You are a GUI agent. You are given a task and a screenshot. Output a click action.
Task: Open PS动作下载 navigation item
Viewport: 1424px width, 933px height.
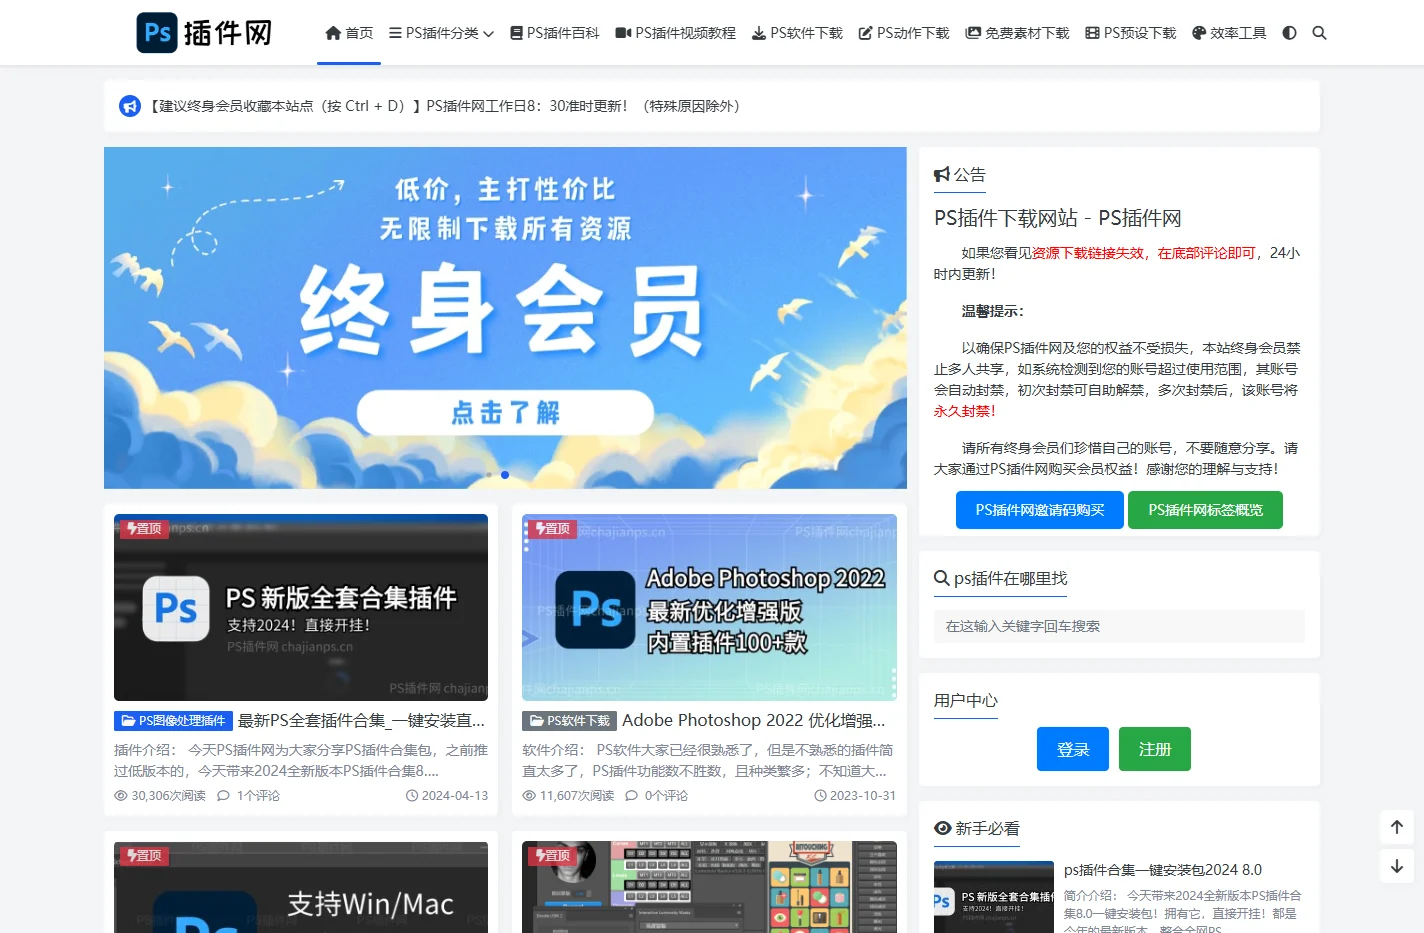click(x=904, y=33)
